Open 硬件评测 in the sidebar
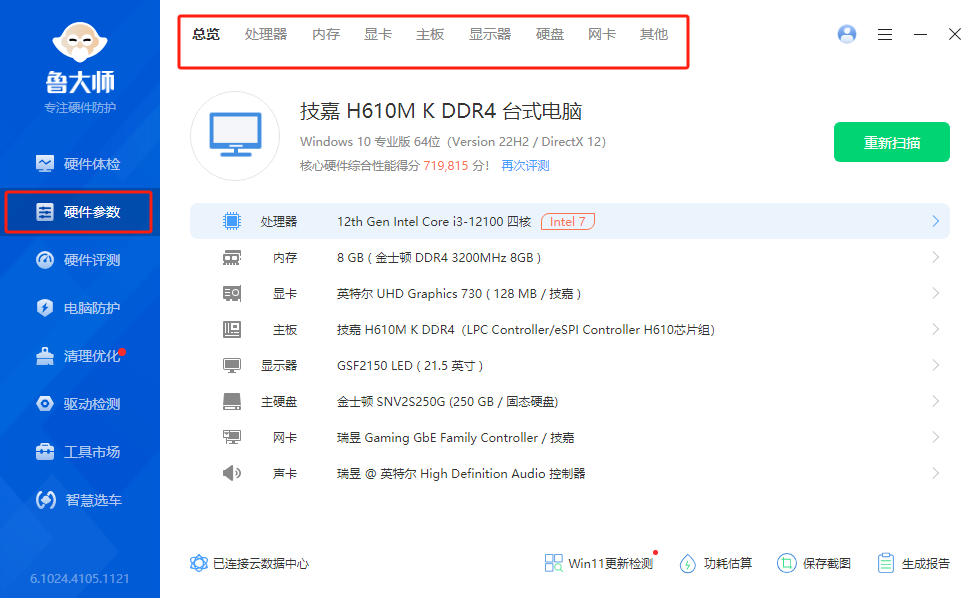Image resolution: width=980 pixels, height=598 pixels. [78, 260]
